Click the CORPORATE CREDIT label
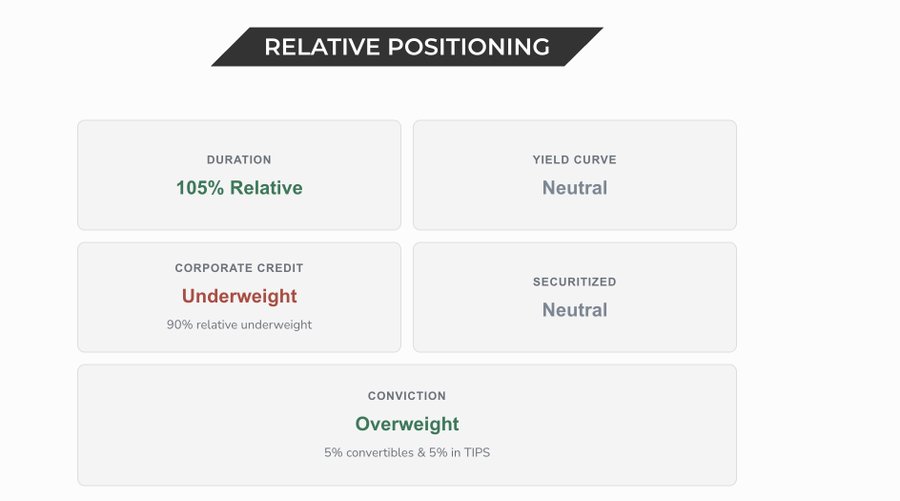The image size is (900, 501). (239, 268)
